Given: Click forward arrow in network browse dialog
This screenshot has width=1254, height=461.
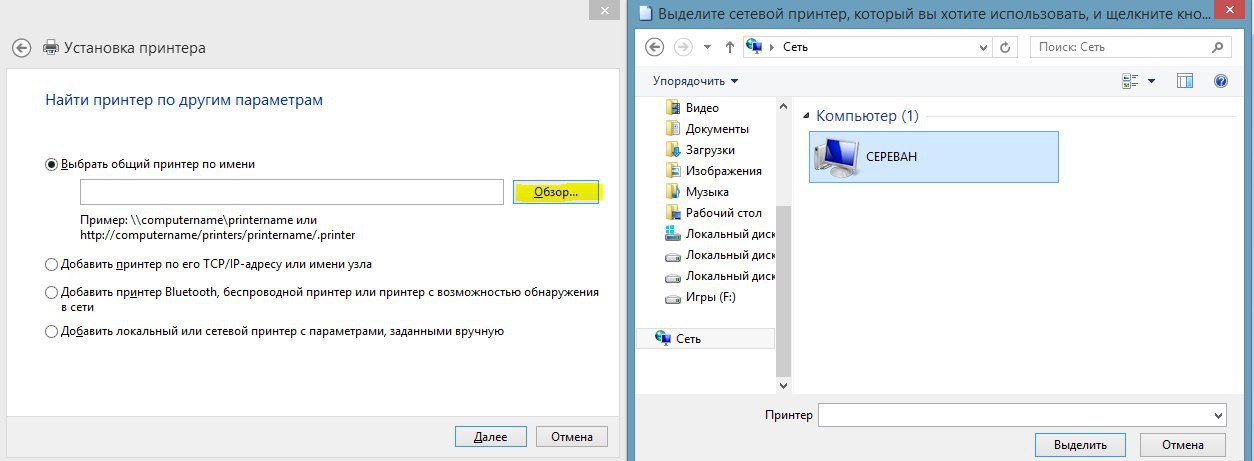Looking at the screenshot, I should coord(683,47).
